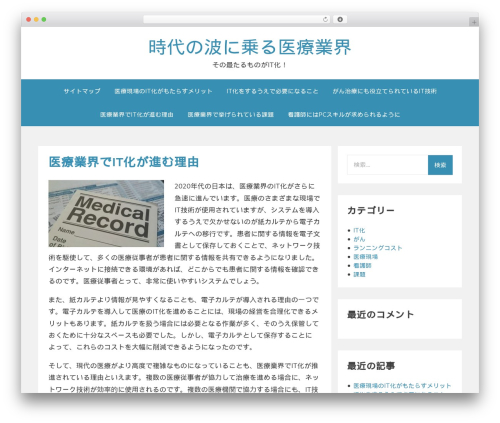Screen dimensions: 500x423
Task: Focus the sidebar search input field
Action: tap(388, 165)
